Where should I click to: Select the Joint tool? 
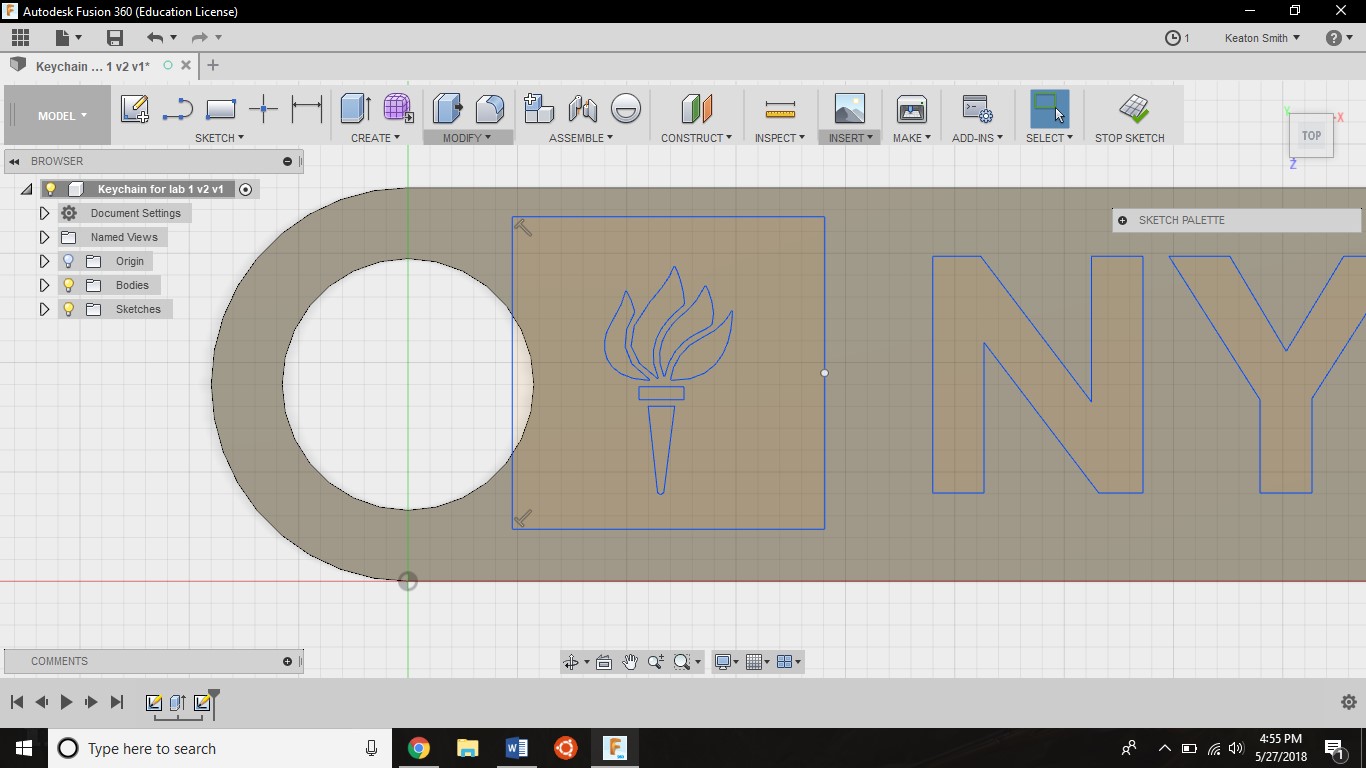582,108
